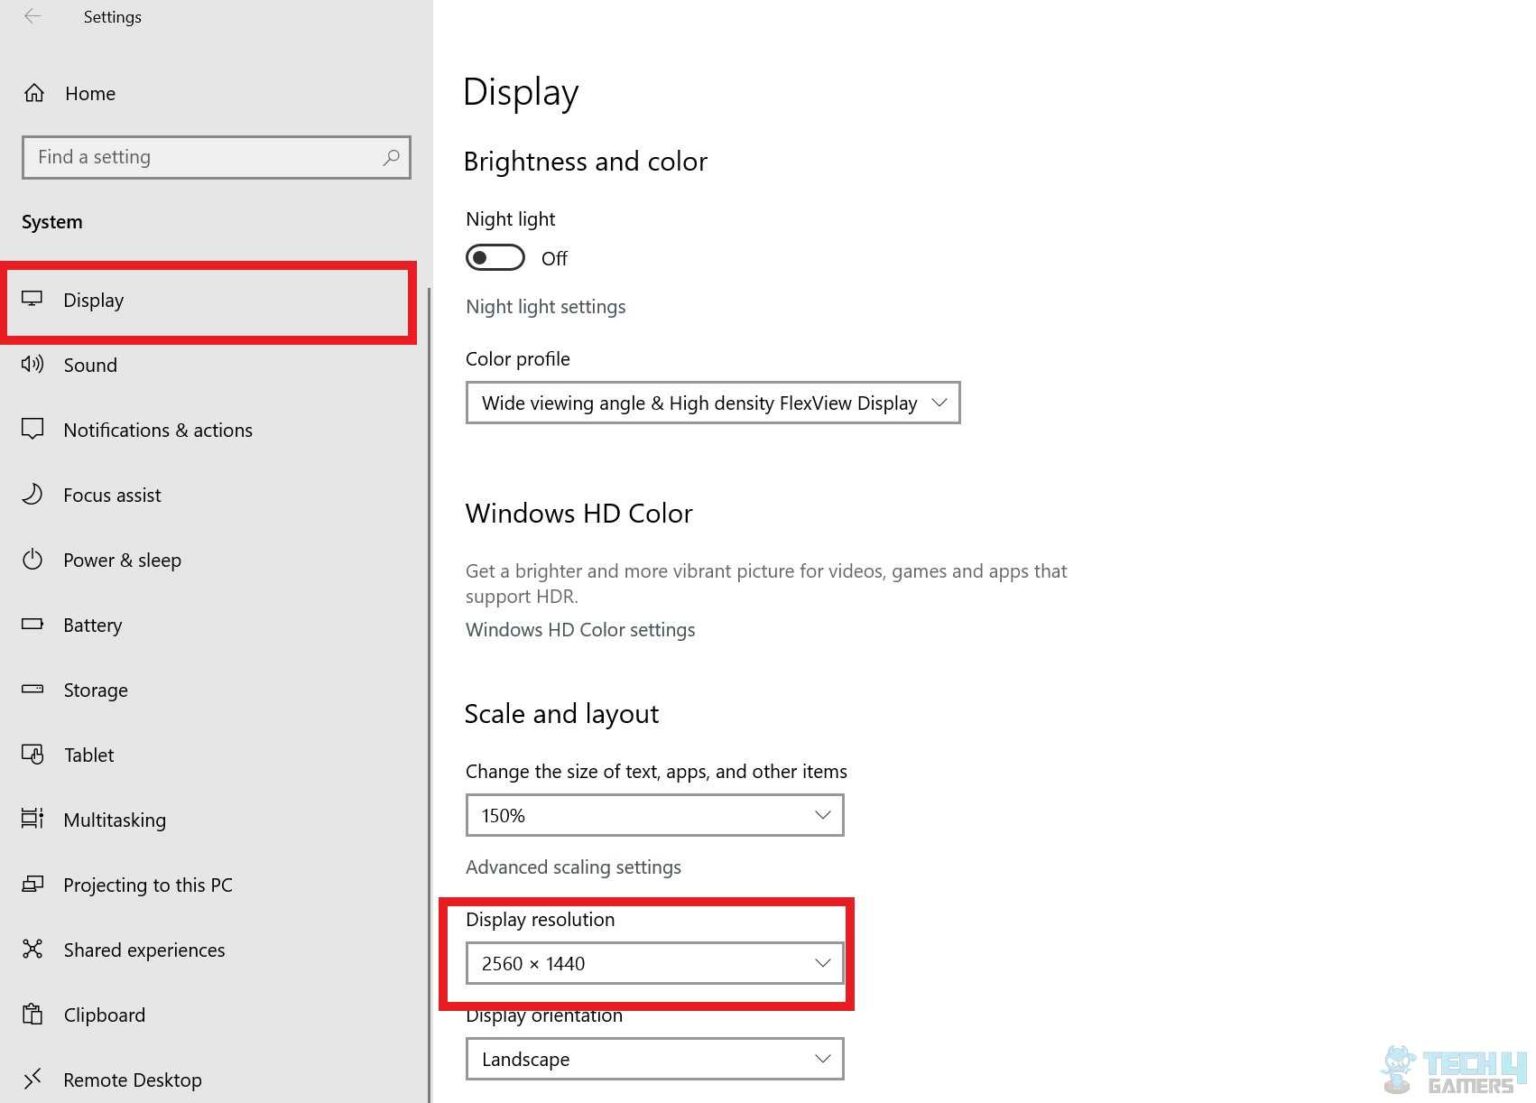Open Night light settings link
The height and width of the screenshot is (1103, 1536).
(x=545, y=307)
